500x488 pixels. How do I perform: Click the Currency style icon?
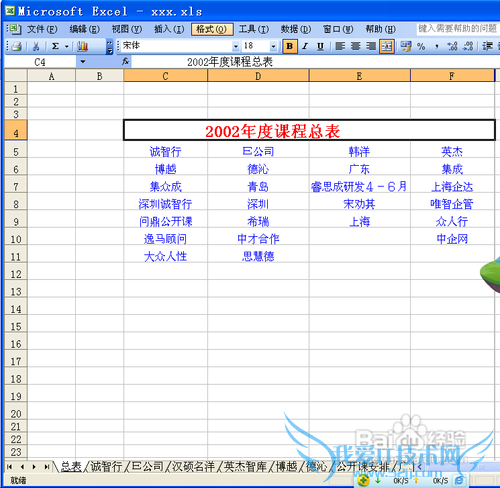click(x=406, y=46)
